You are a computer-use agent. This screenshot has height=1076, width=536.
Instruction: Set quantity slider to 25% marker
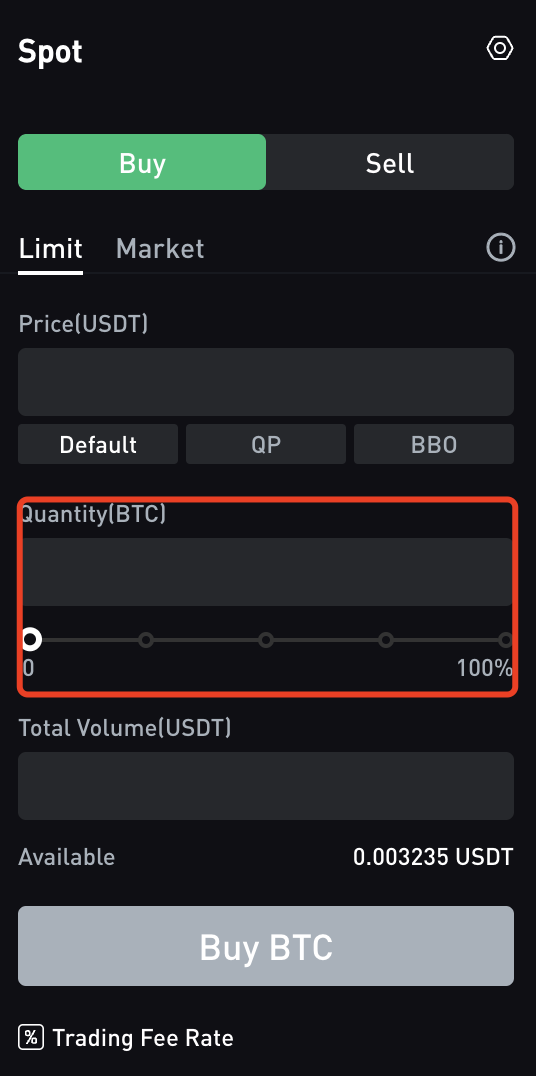click(x=145, y=640)
